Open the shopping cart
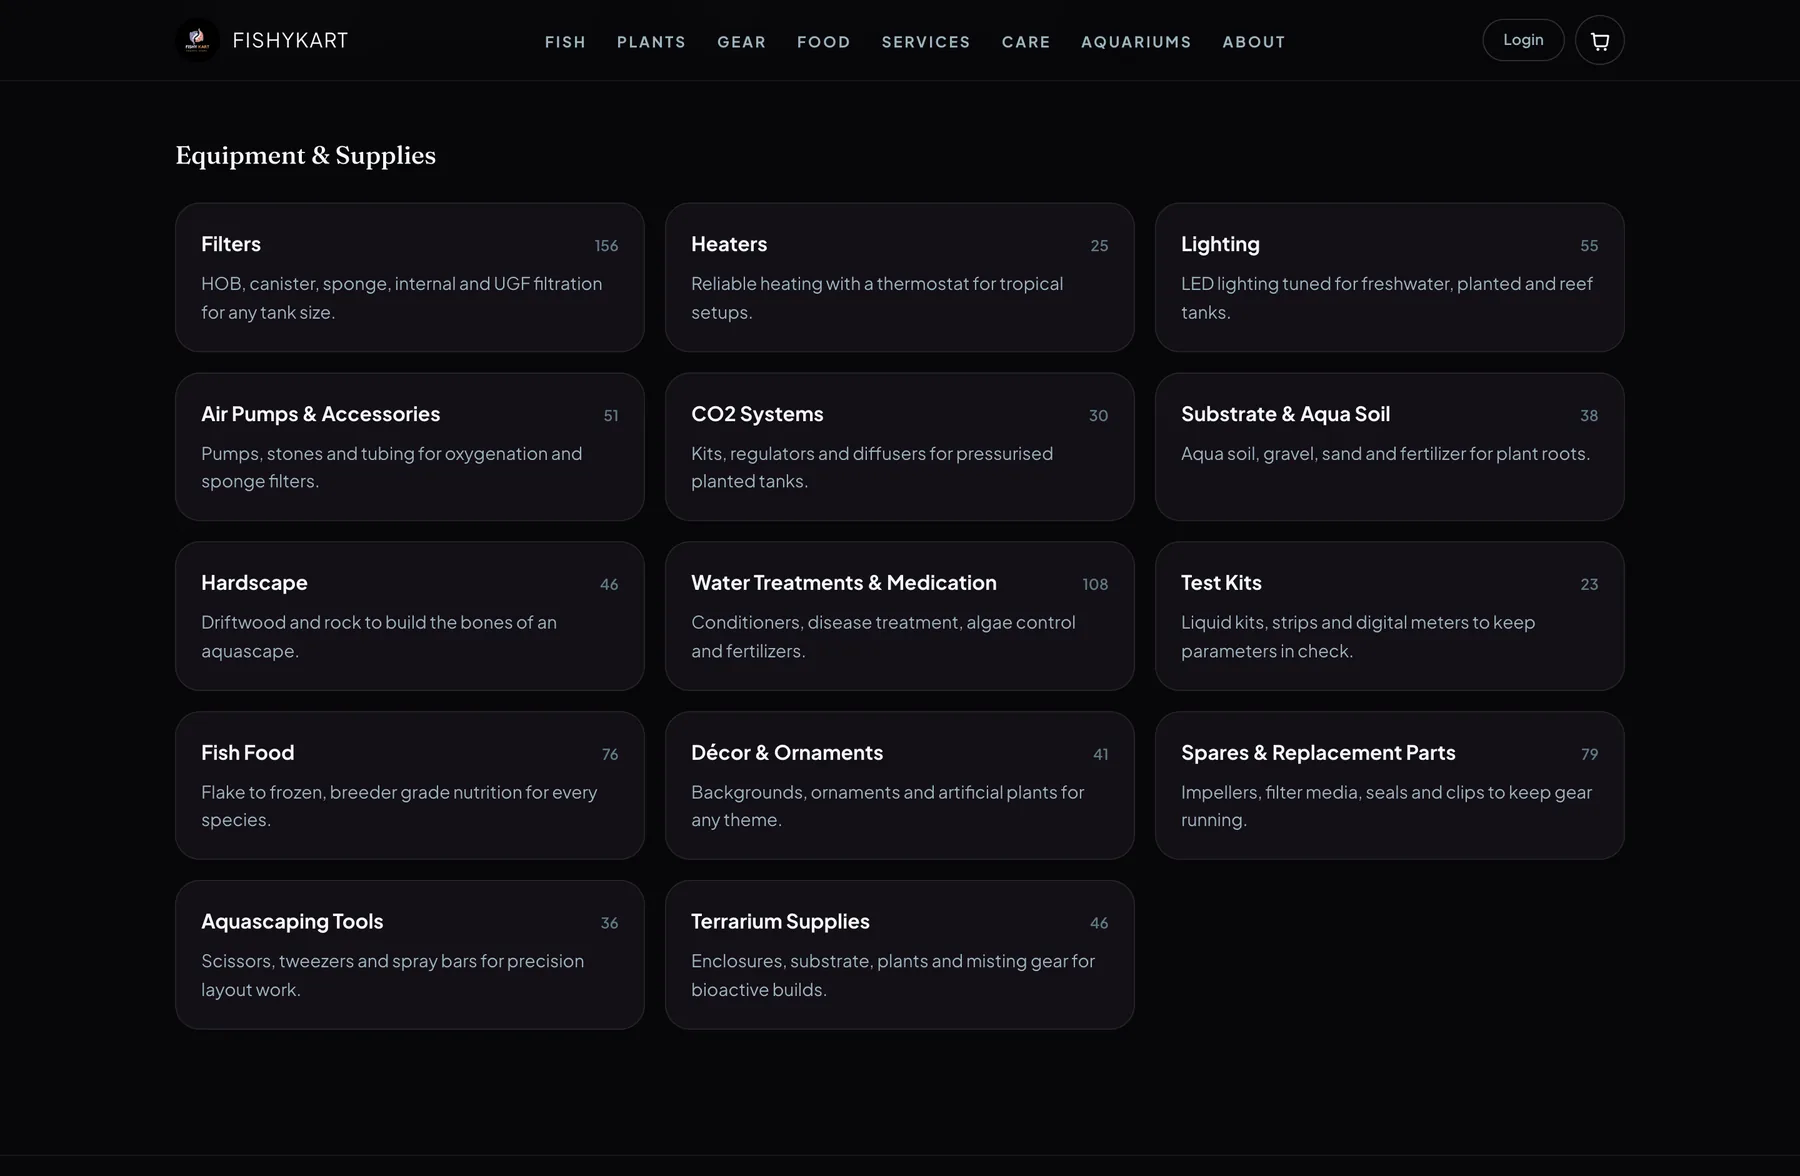 click(1599, 40)
